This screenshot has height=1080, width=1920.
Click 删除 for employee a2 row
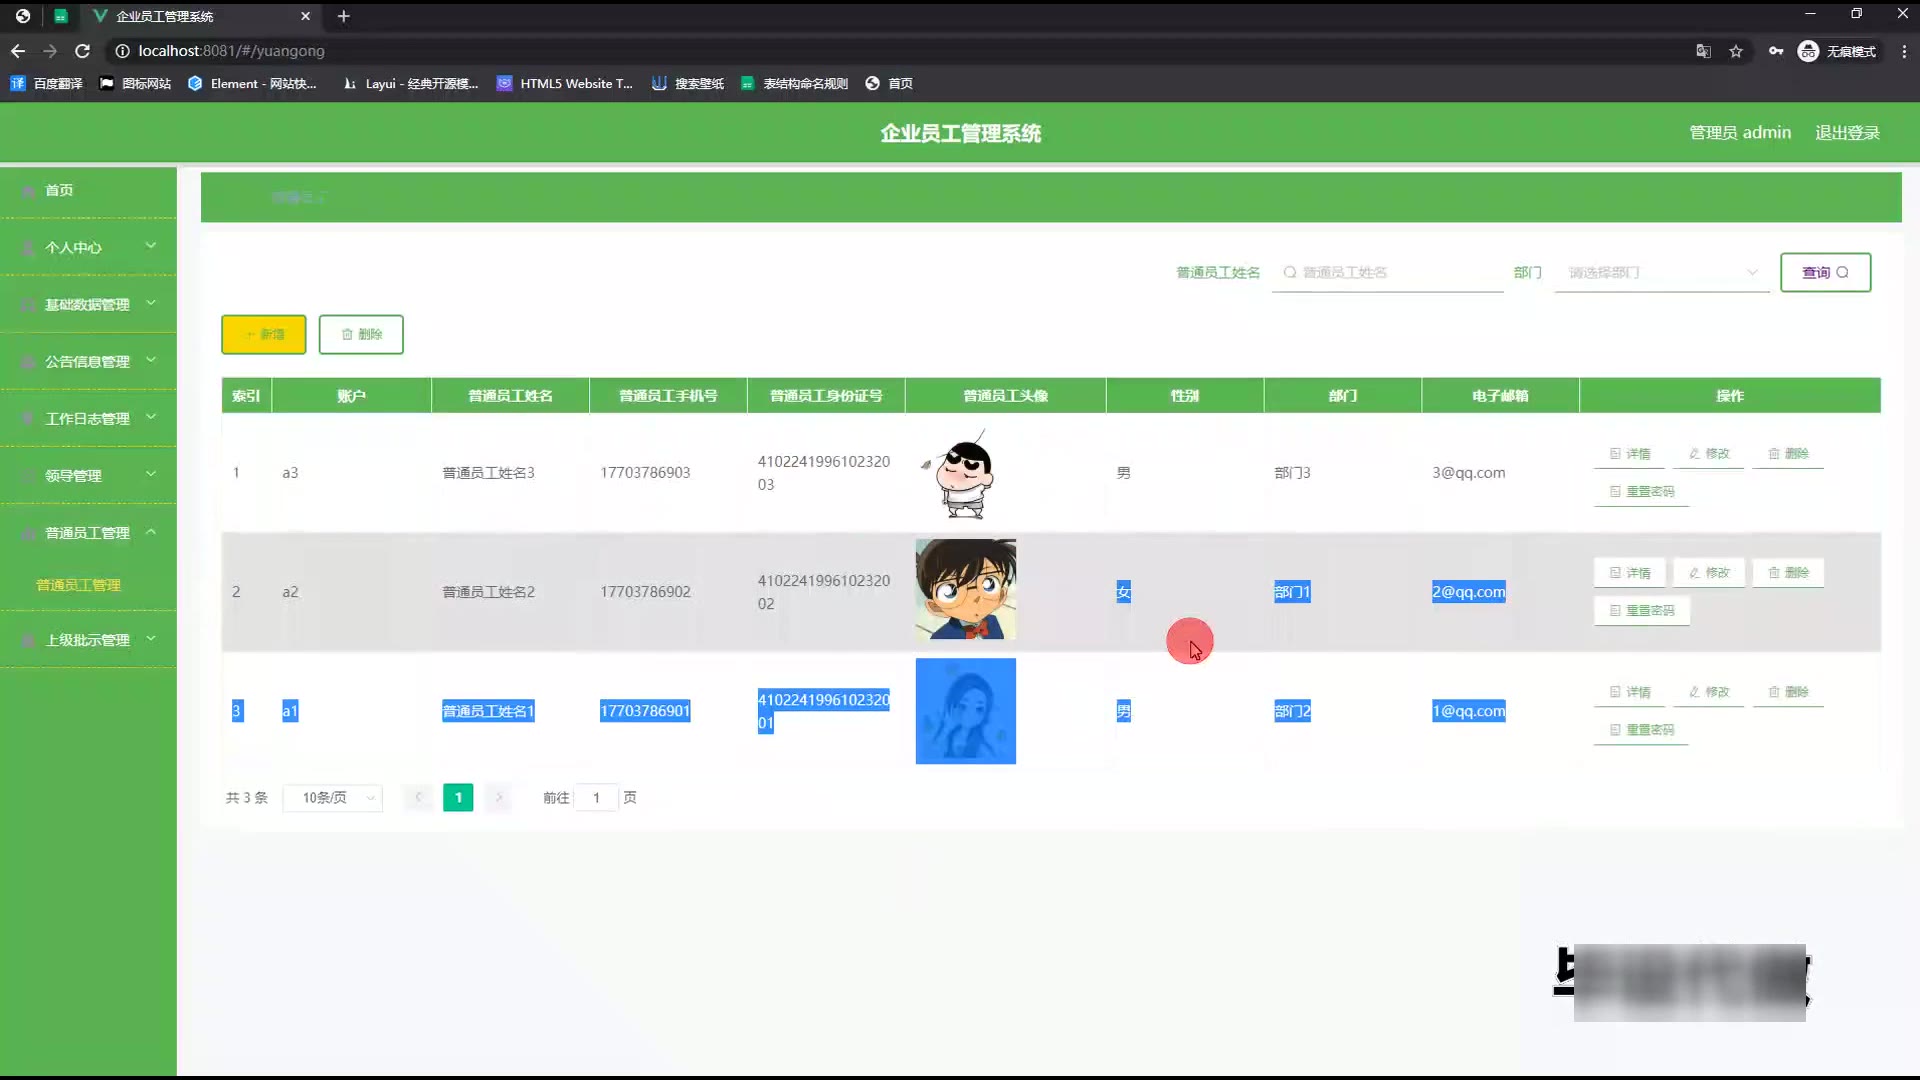pyautogui.click(x=1788, y=573)
